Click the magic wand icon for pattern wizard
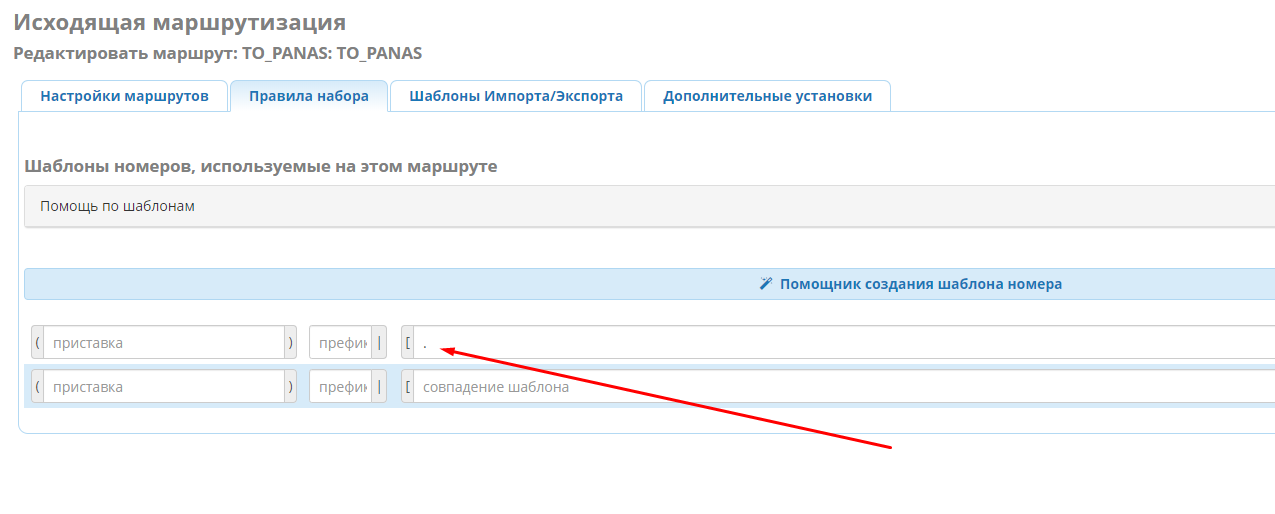1275x514 pixels. [x=766, y=284]
